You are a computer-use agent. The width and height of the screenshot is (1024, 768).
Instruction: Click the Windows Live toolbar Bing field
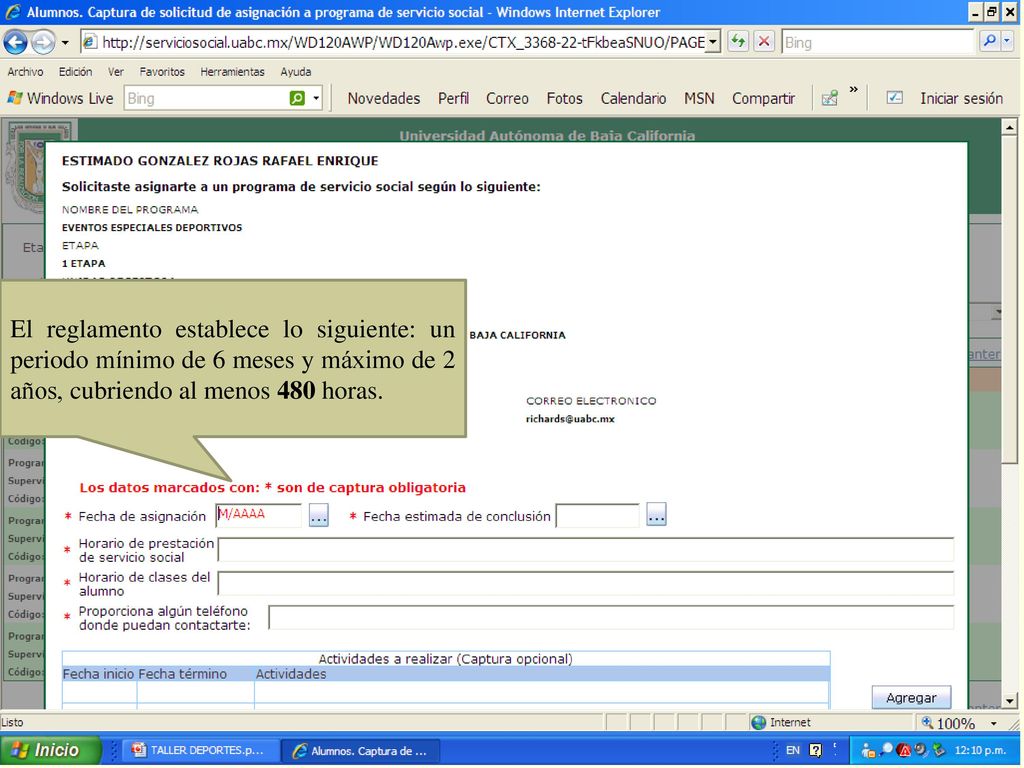204,99
